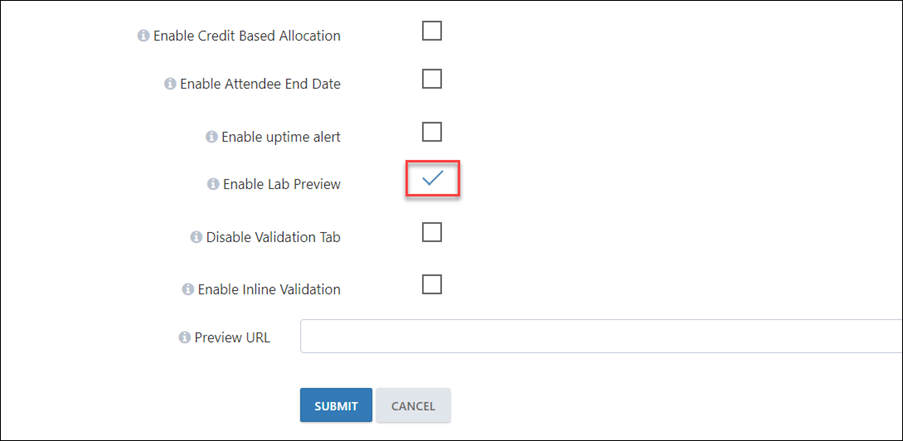The image size is (903, 441).
Task: Click the CANCEL button
Action: point(413,405)
